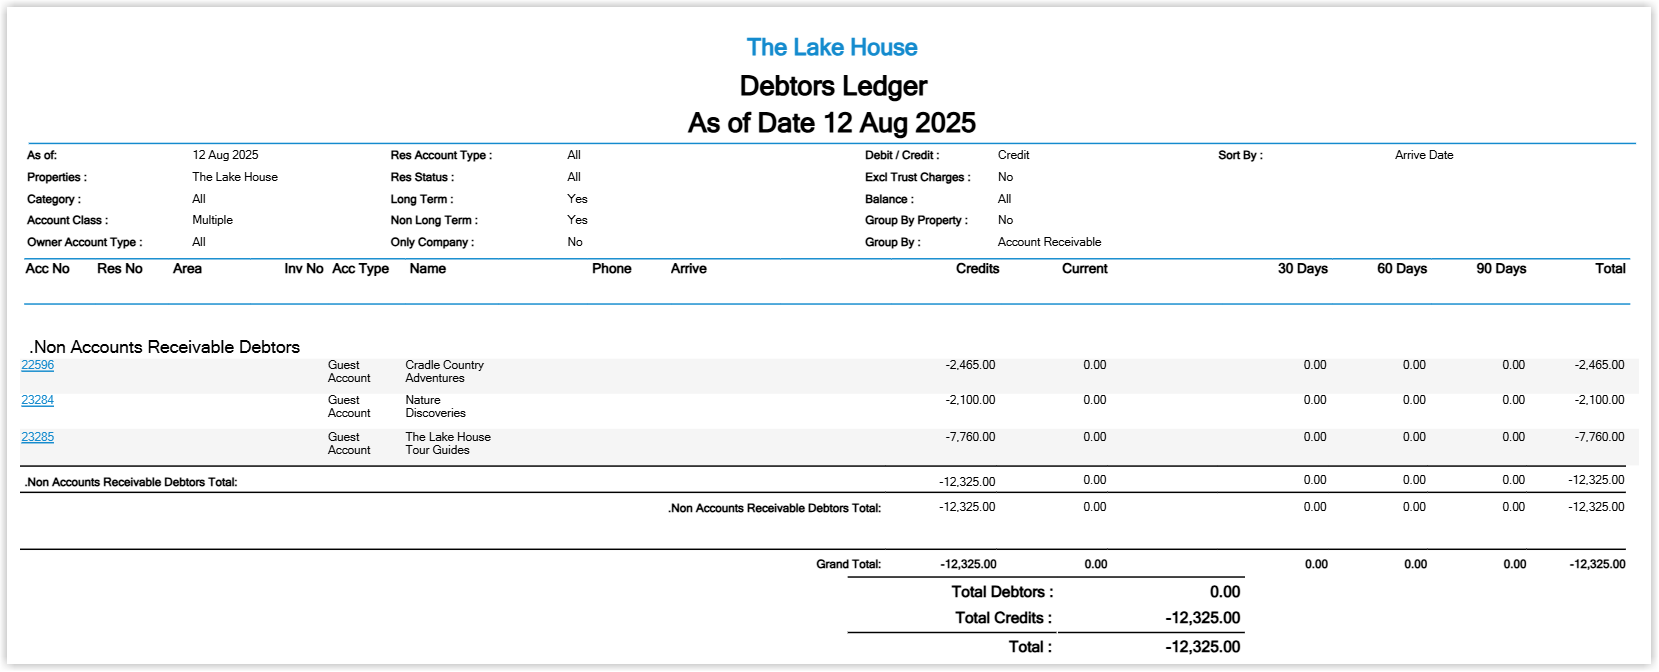Select the 'Credit' value beside Debit / Credit

point(1014,155)
